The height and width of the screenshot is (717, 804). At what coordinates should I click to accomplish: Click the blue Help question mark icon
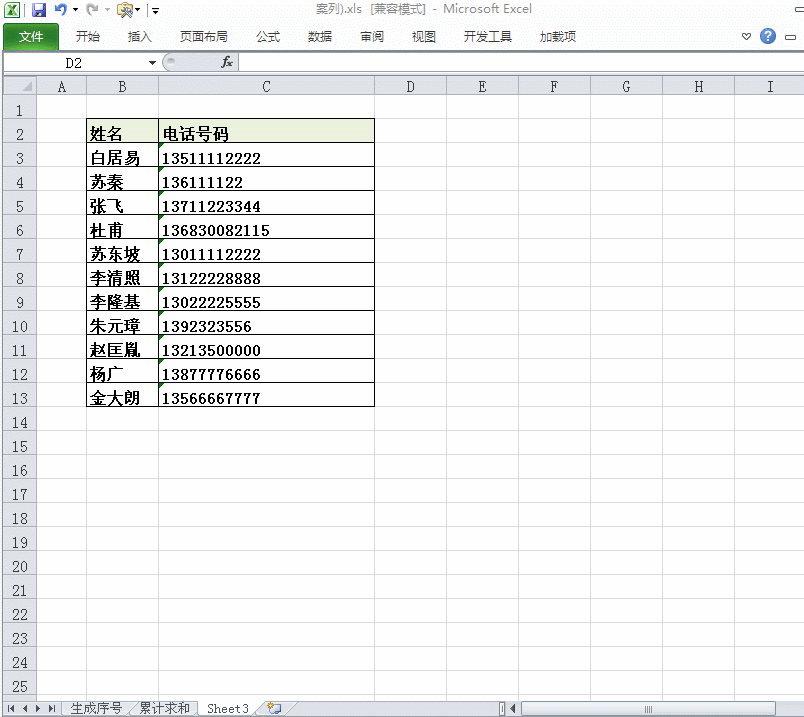pos(768,36)
